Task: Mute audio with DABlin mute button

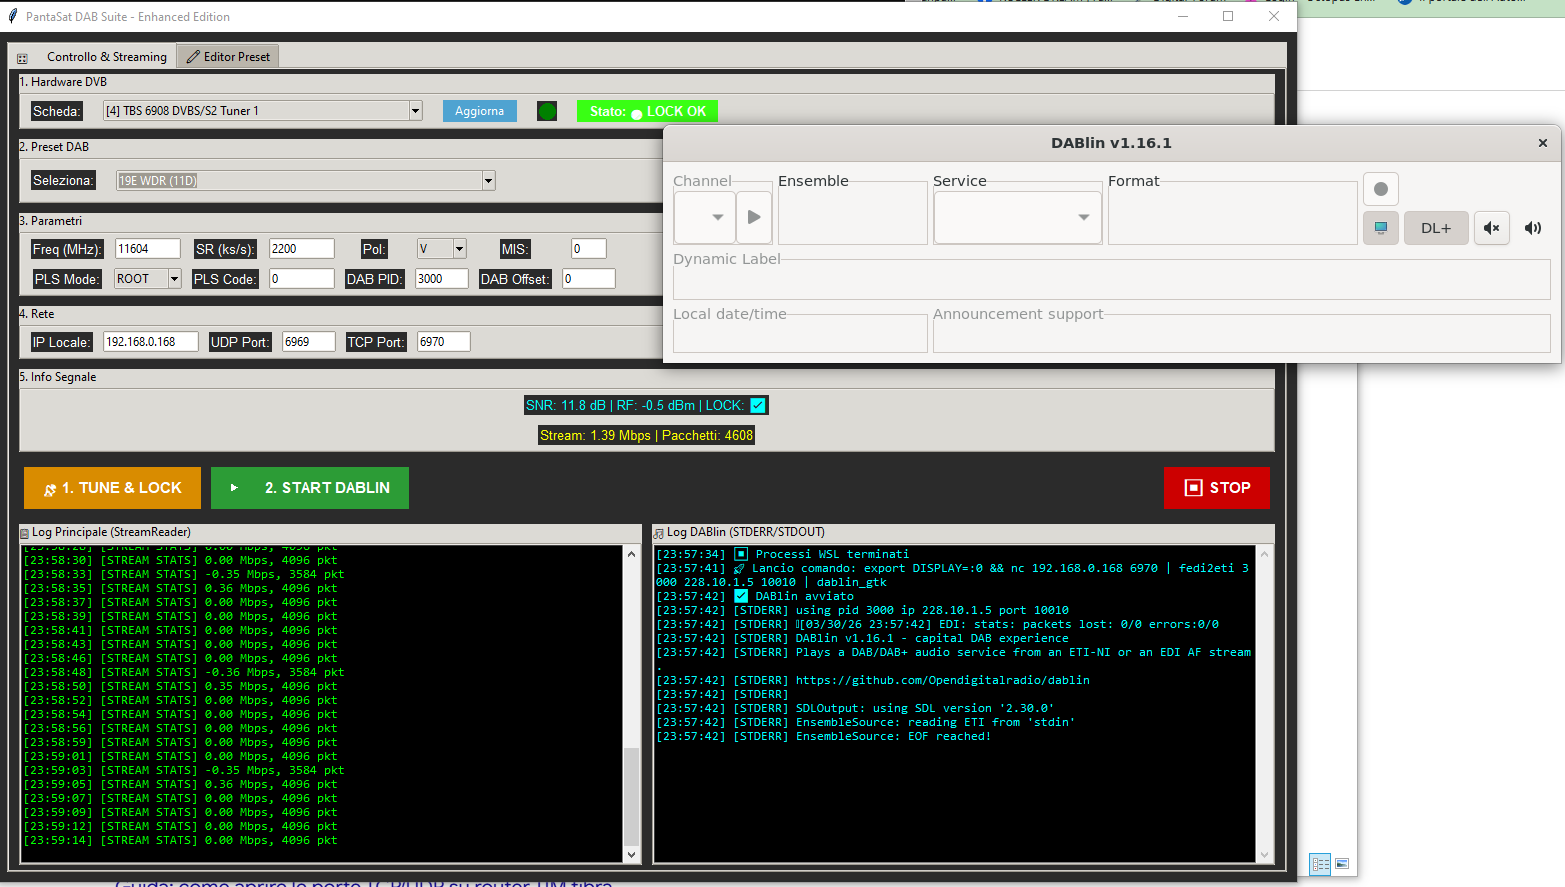Action: coord(1491,228)
